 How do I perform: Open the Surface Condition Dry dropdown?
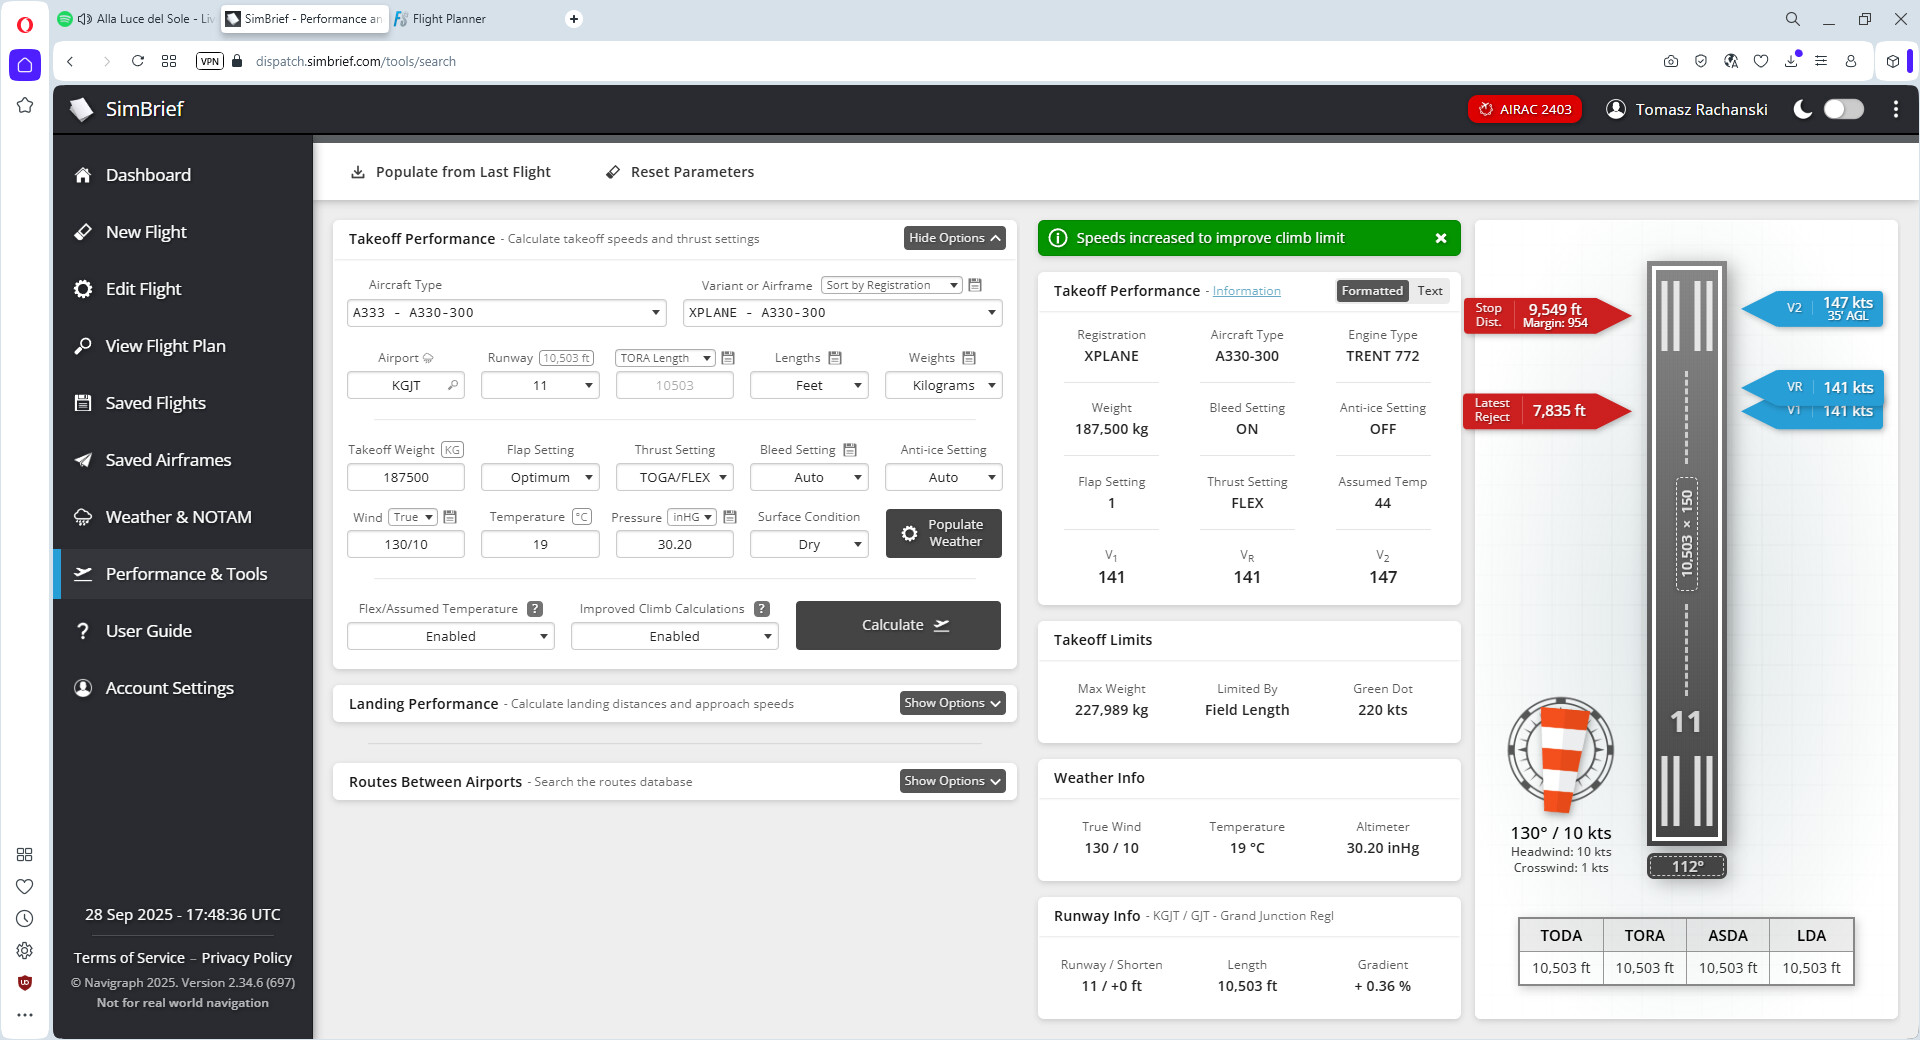(809, 544)
